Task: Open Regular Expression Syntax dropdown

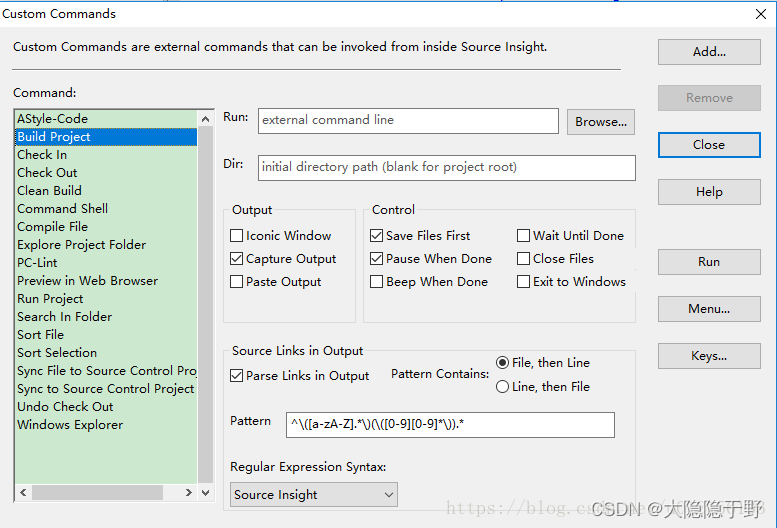Action: click(x=314, y=494)
